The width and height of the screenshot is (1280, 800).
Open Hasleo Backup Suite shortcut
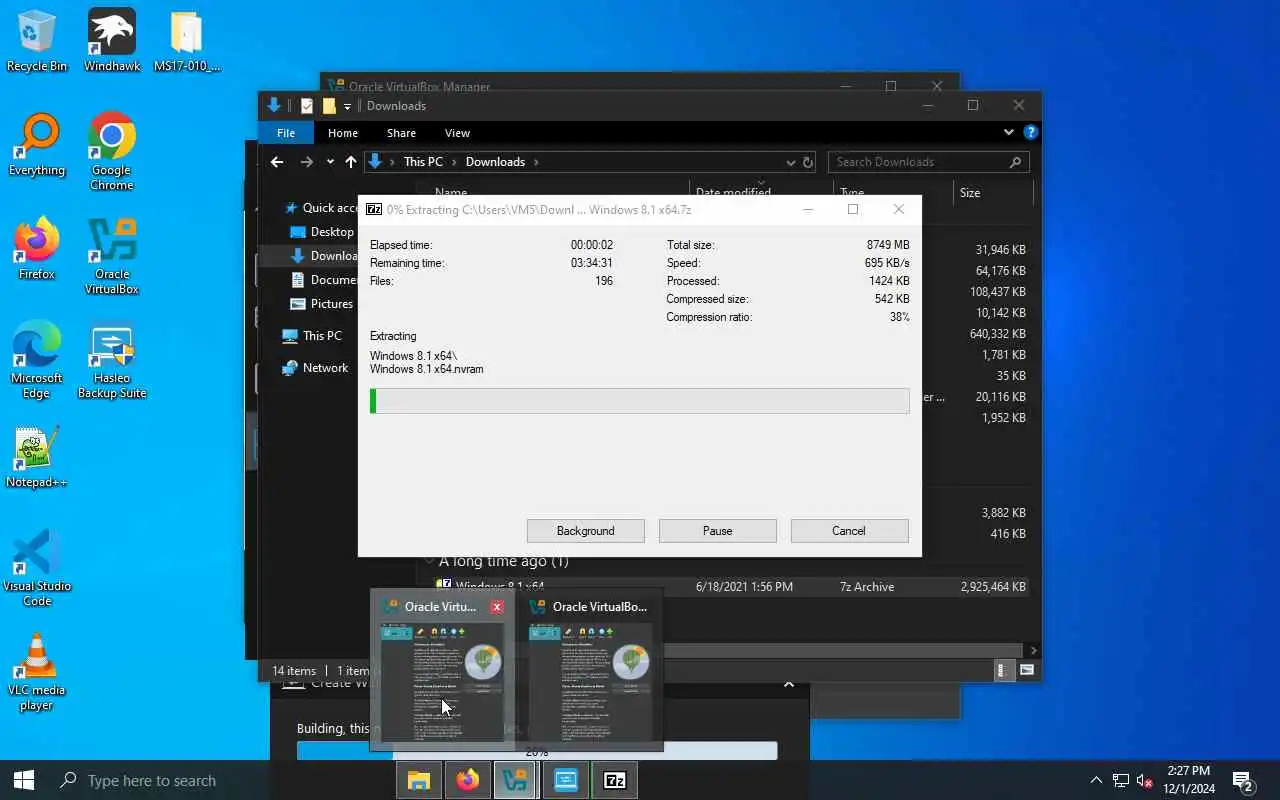pos(112,361)
